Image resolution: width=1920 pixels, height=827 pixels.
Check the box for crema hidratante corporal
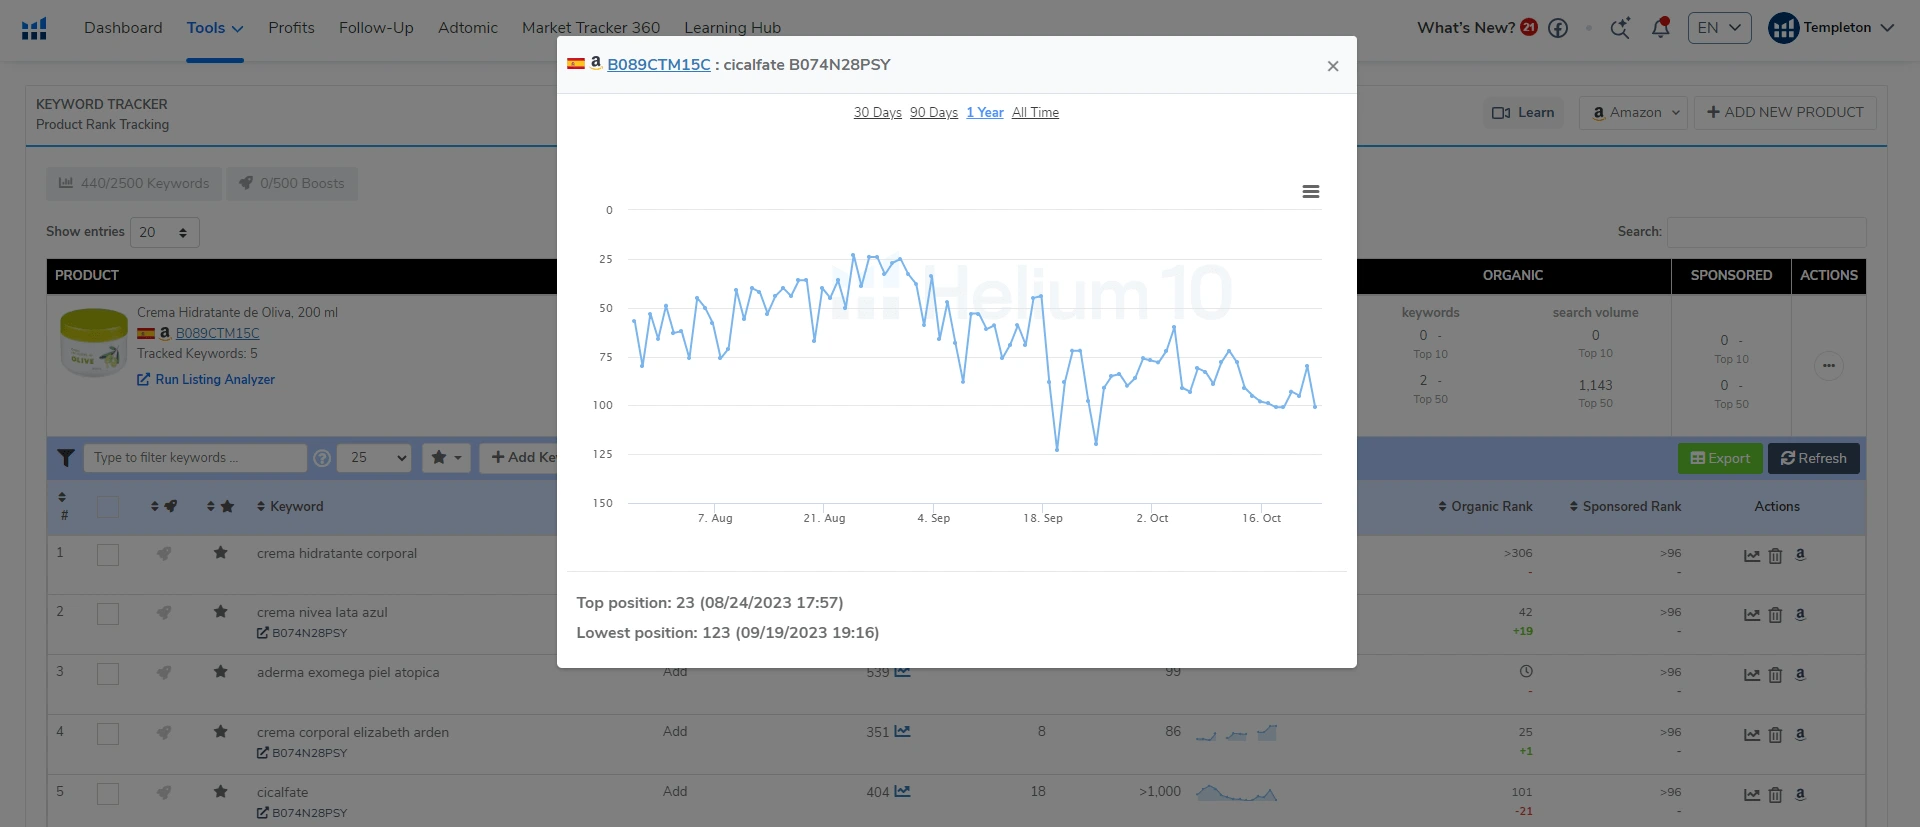108,555
